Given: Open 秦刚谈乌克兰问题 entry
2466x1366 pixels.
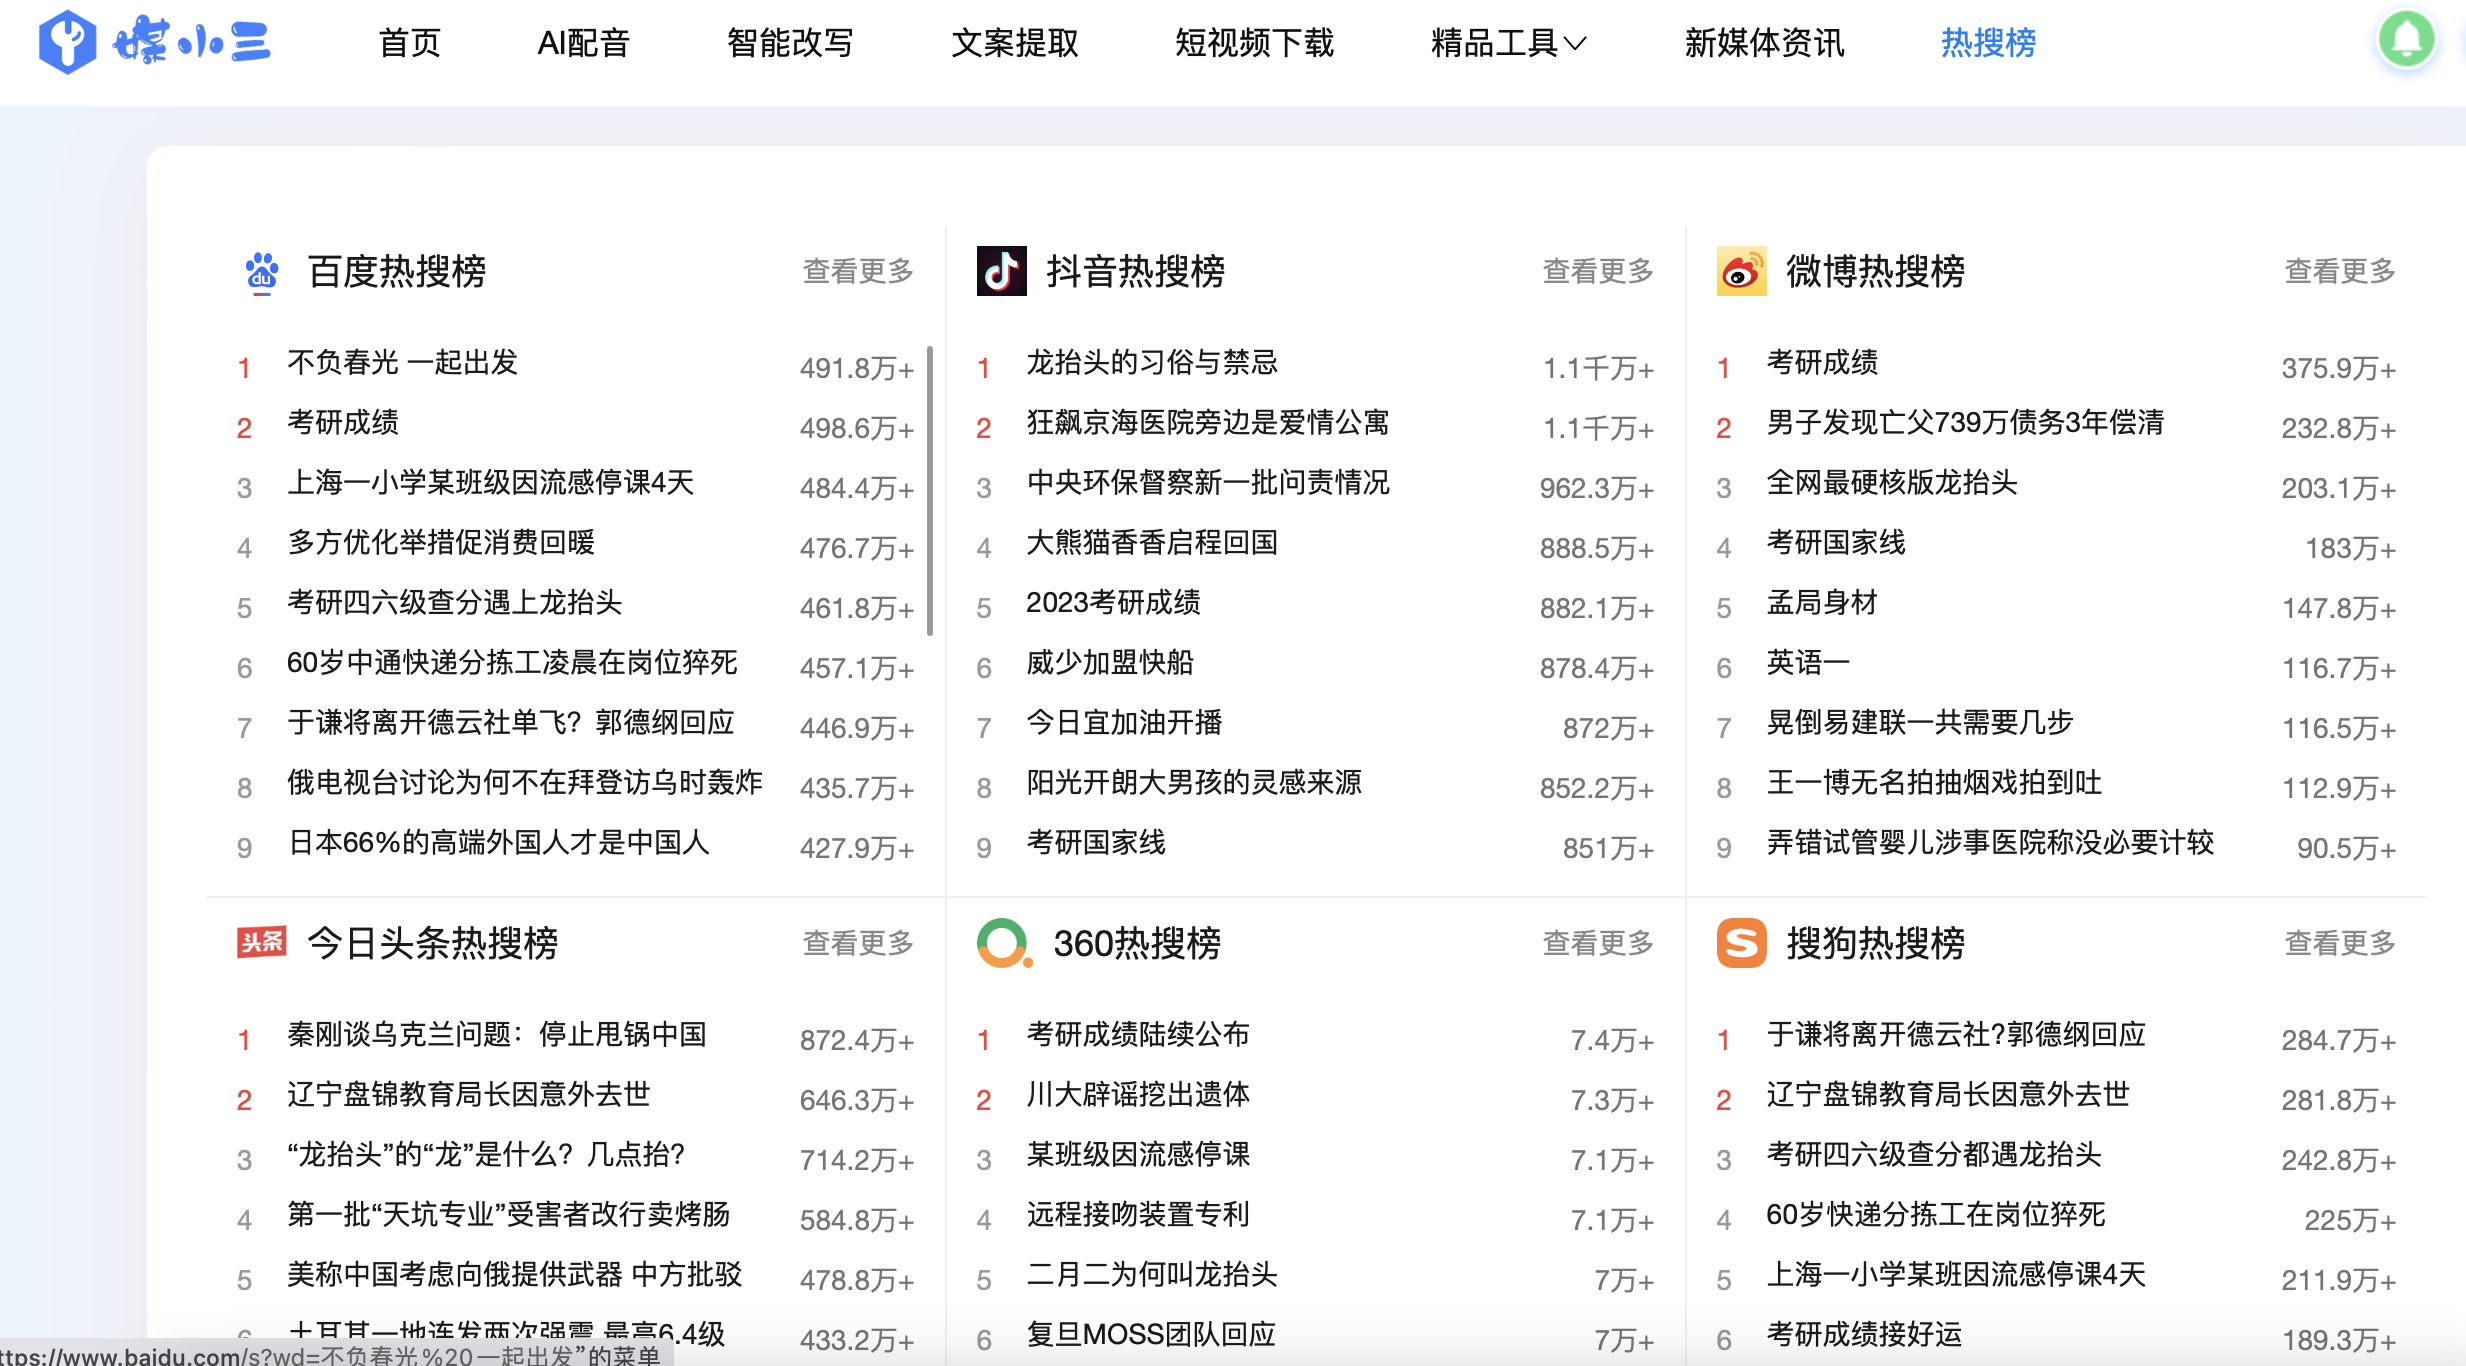Looking at the screenshot, I should tap(497, 1034).
